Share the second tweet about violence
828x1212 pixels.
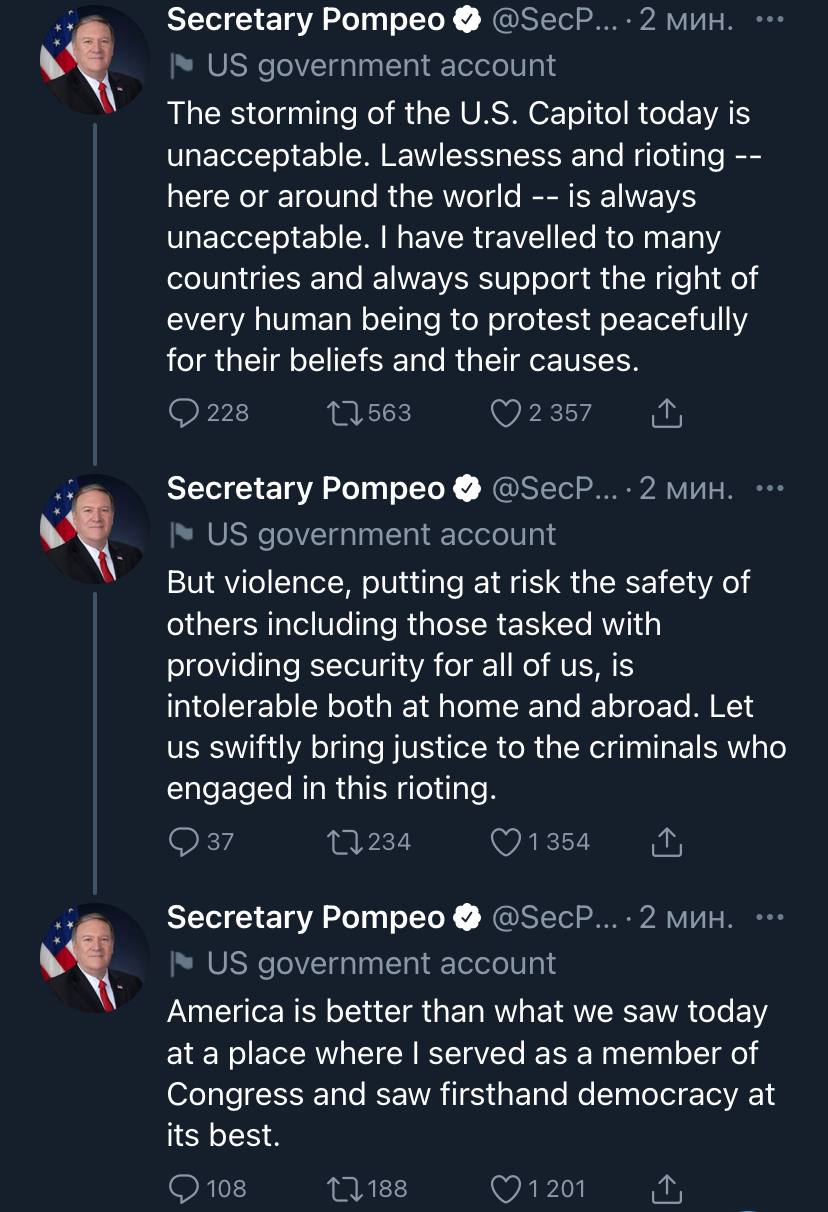click(x=666, y=842)
